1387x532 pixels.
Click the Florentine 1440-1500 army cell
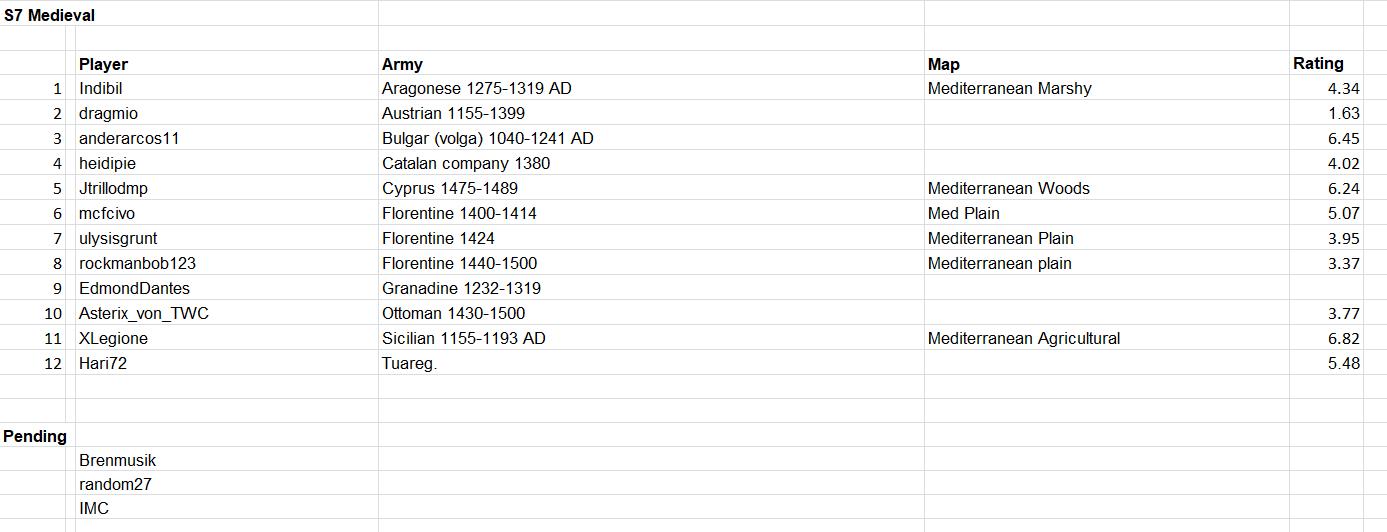pos(651,263)
